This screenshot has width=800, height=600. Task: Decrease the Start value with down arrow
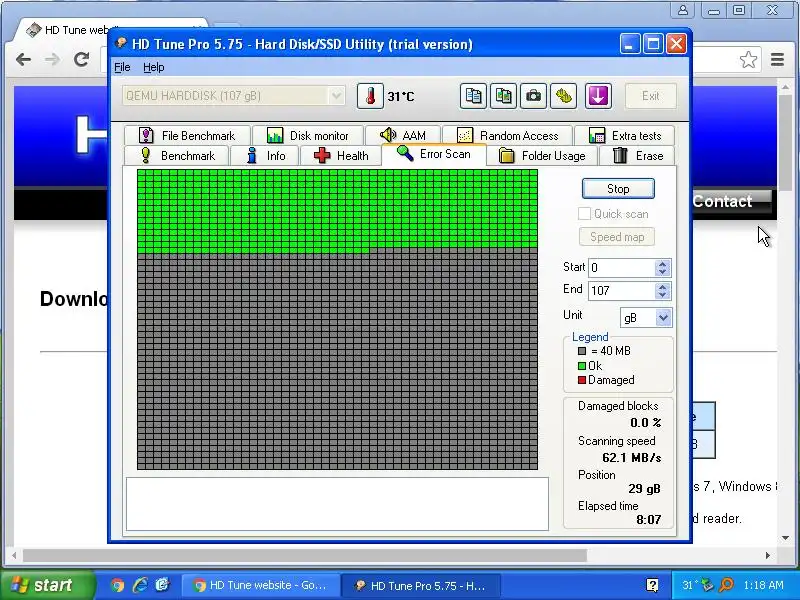(x=662, y=272)
